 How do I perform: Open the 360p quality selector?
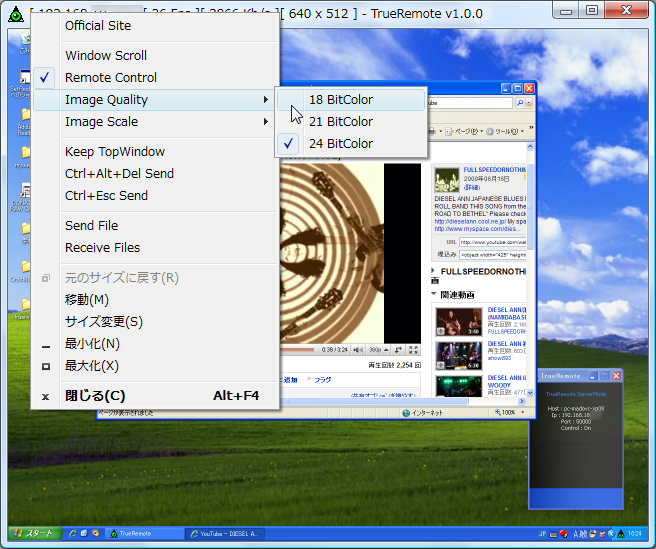click(379, 350)
